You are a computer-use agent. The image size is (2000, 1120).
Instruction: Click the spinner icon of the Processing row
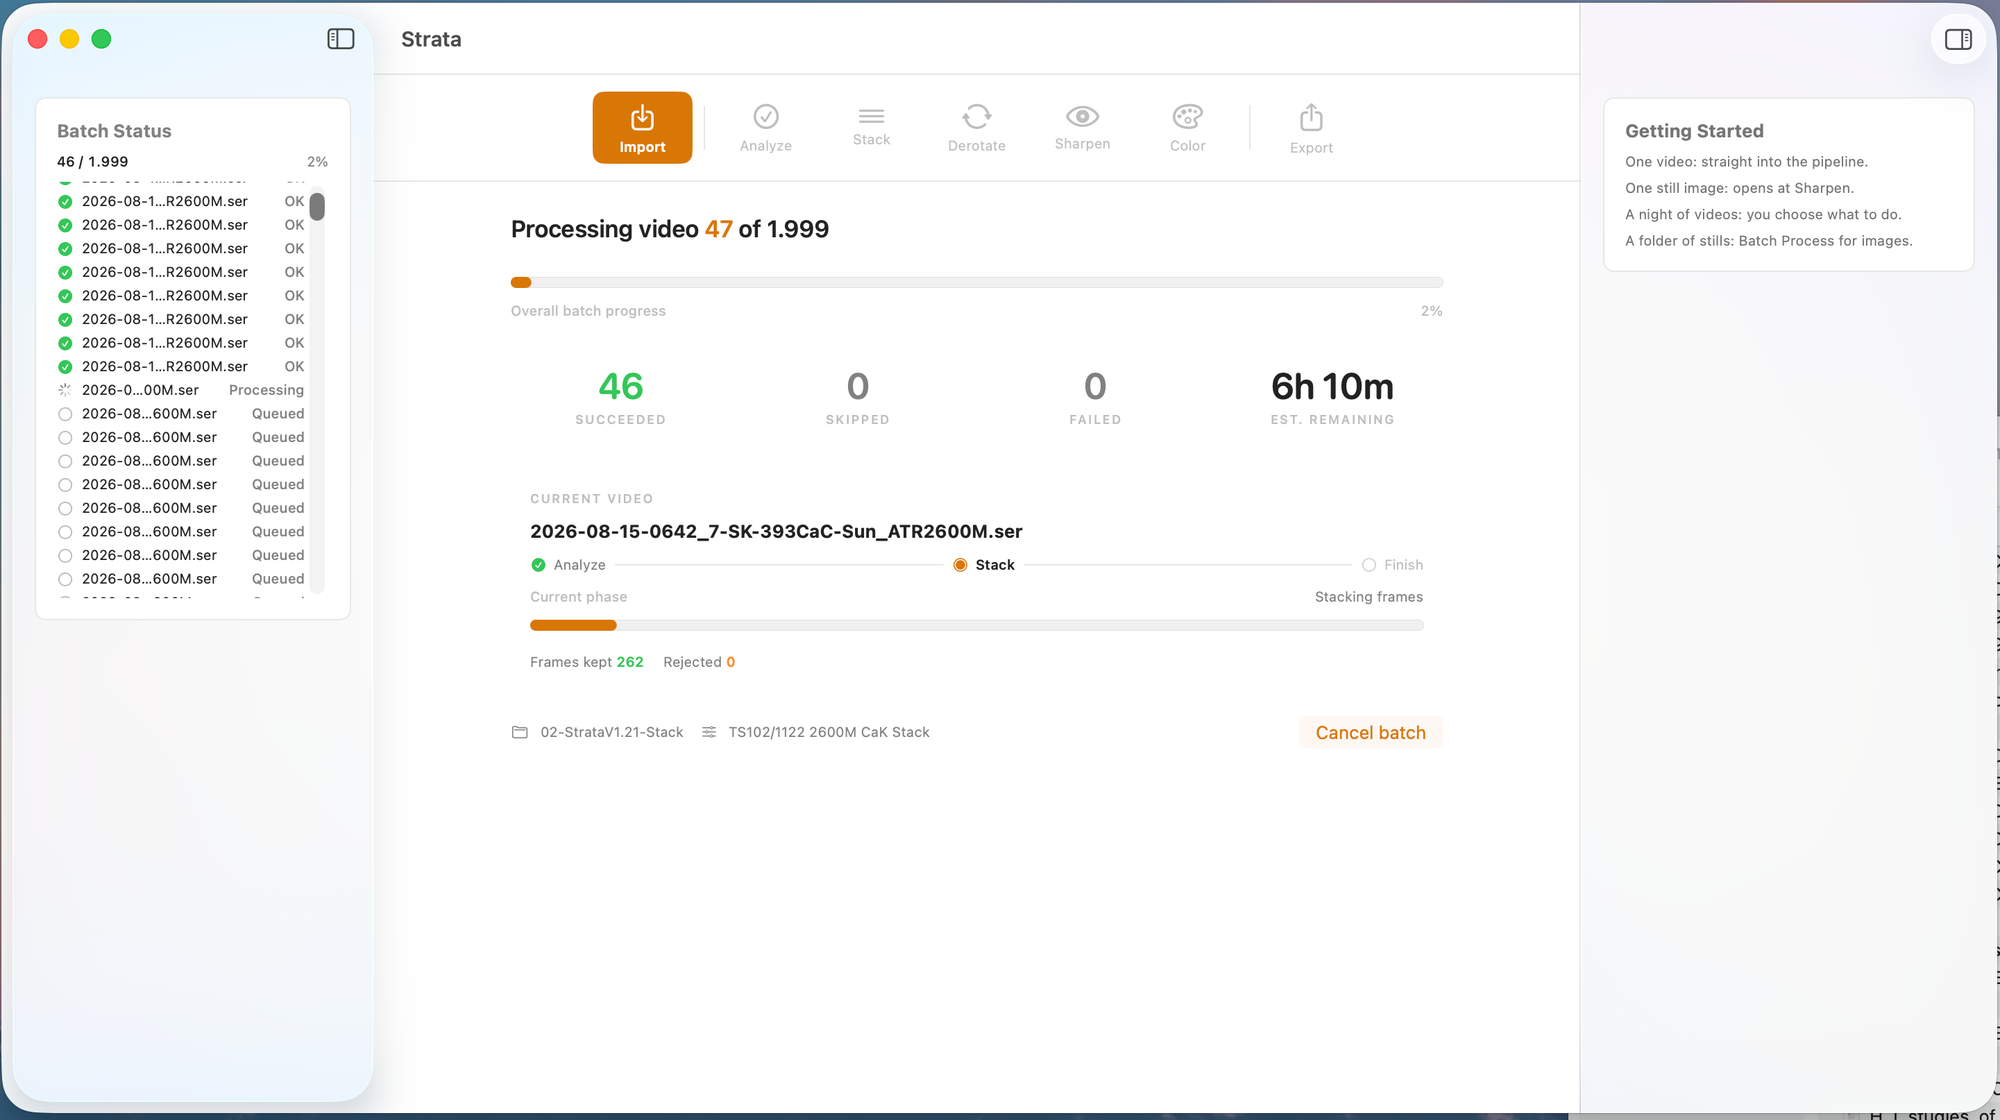(65, 390)
